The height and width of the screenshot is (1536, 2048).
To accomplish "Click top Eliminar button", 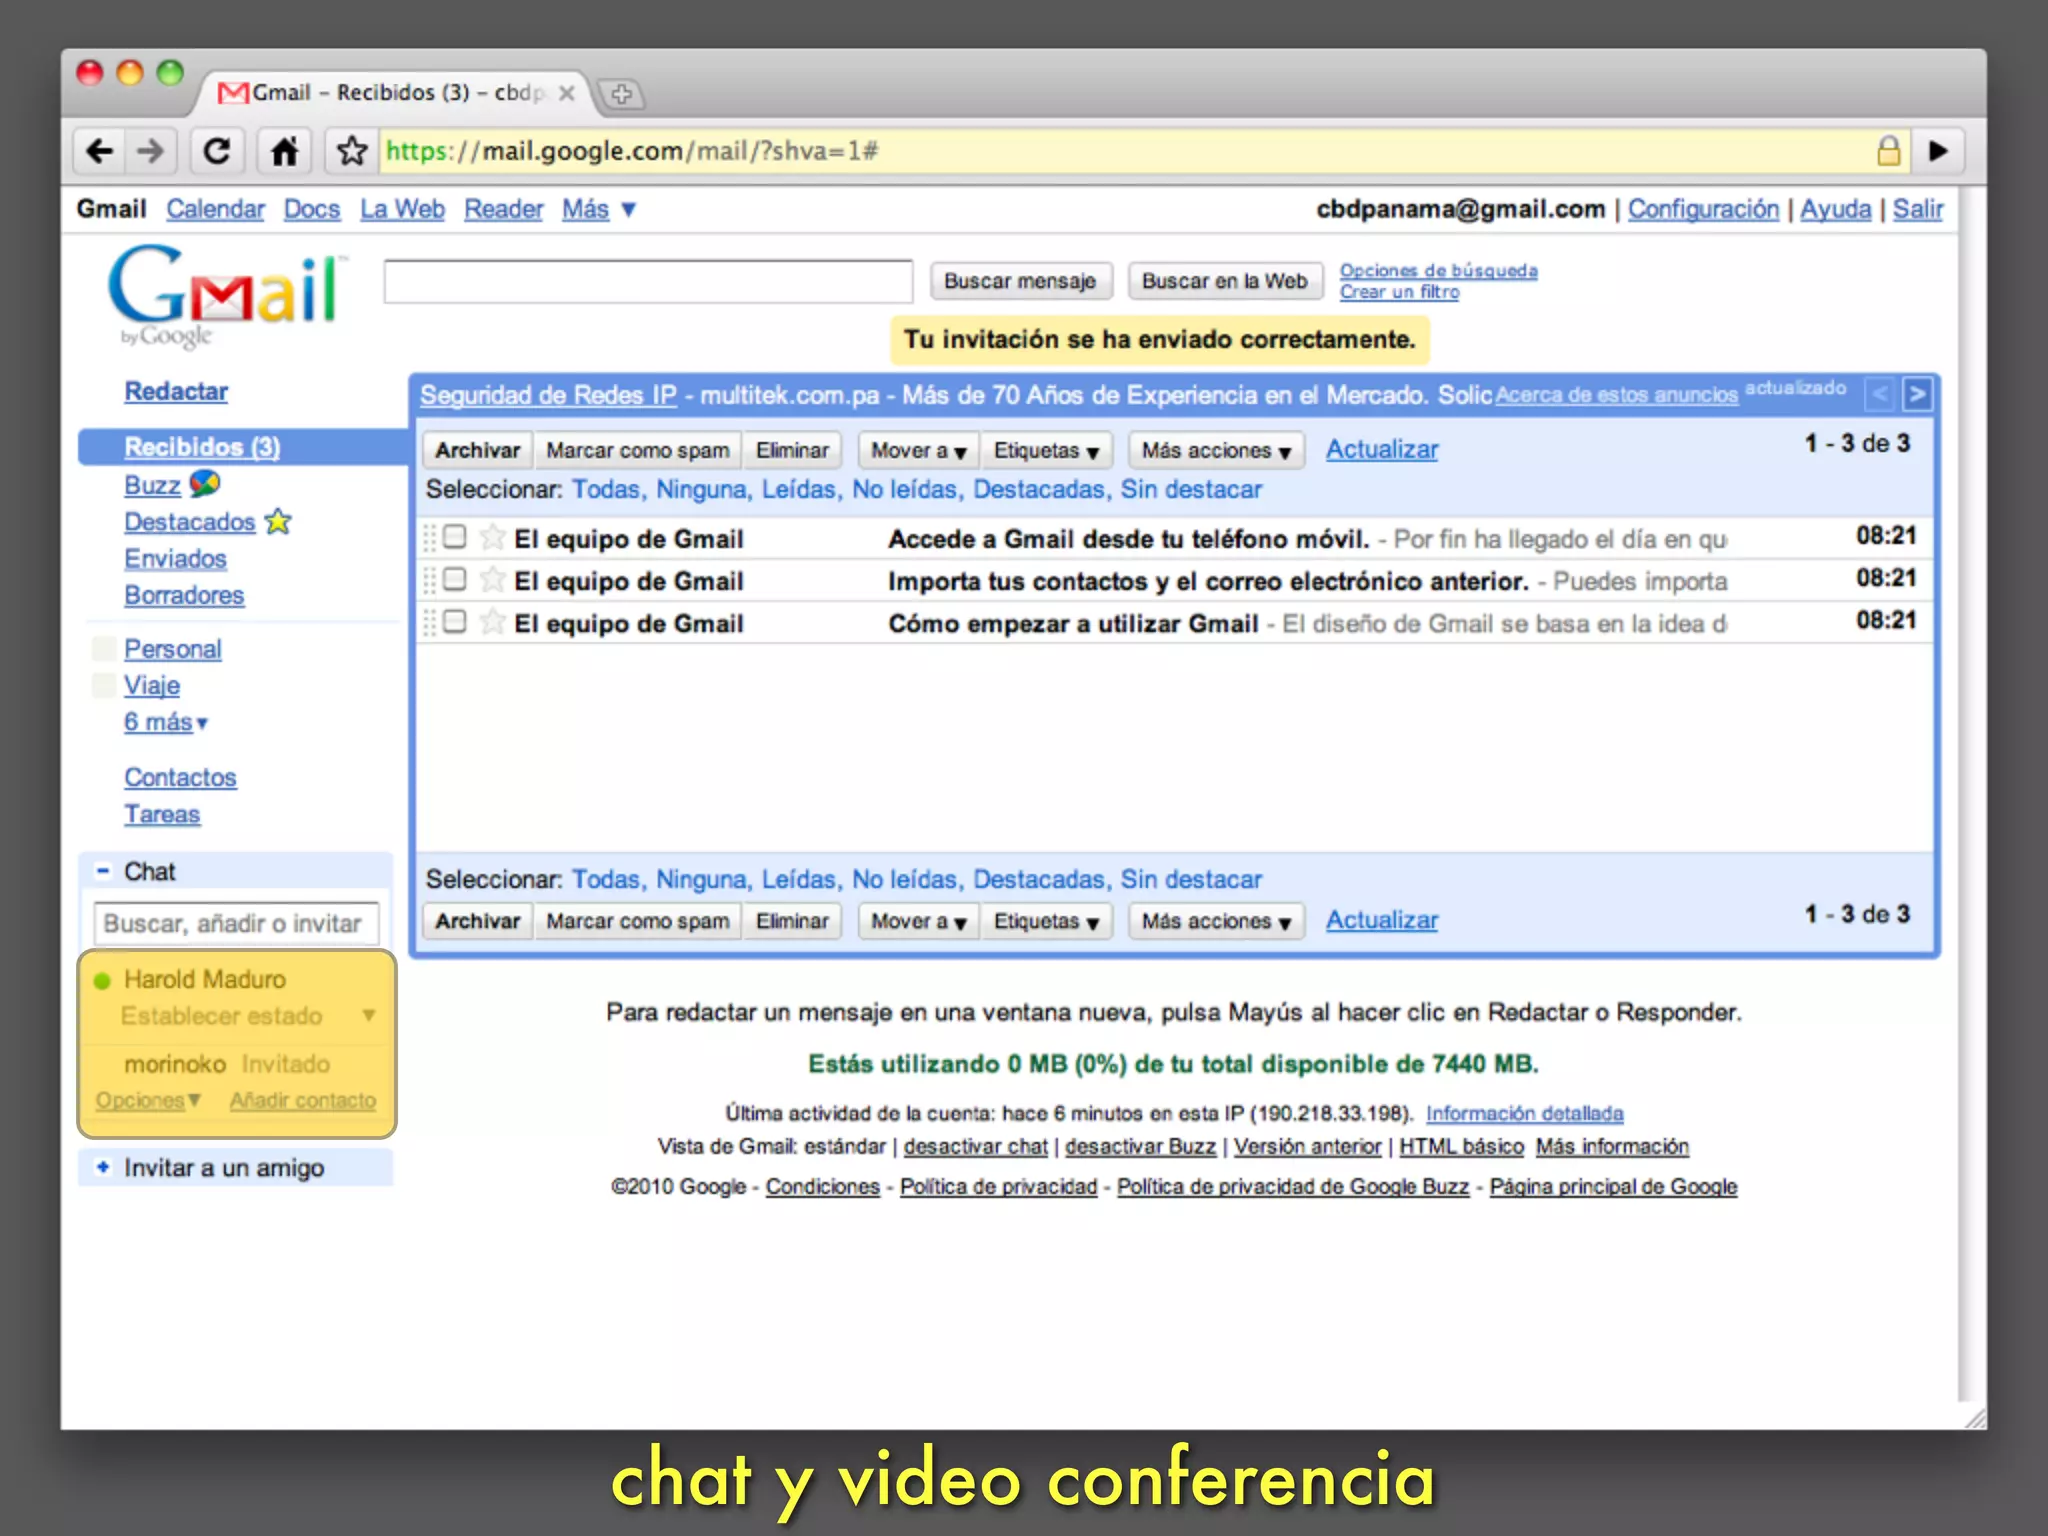I will point(792,451).
